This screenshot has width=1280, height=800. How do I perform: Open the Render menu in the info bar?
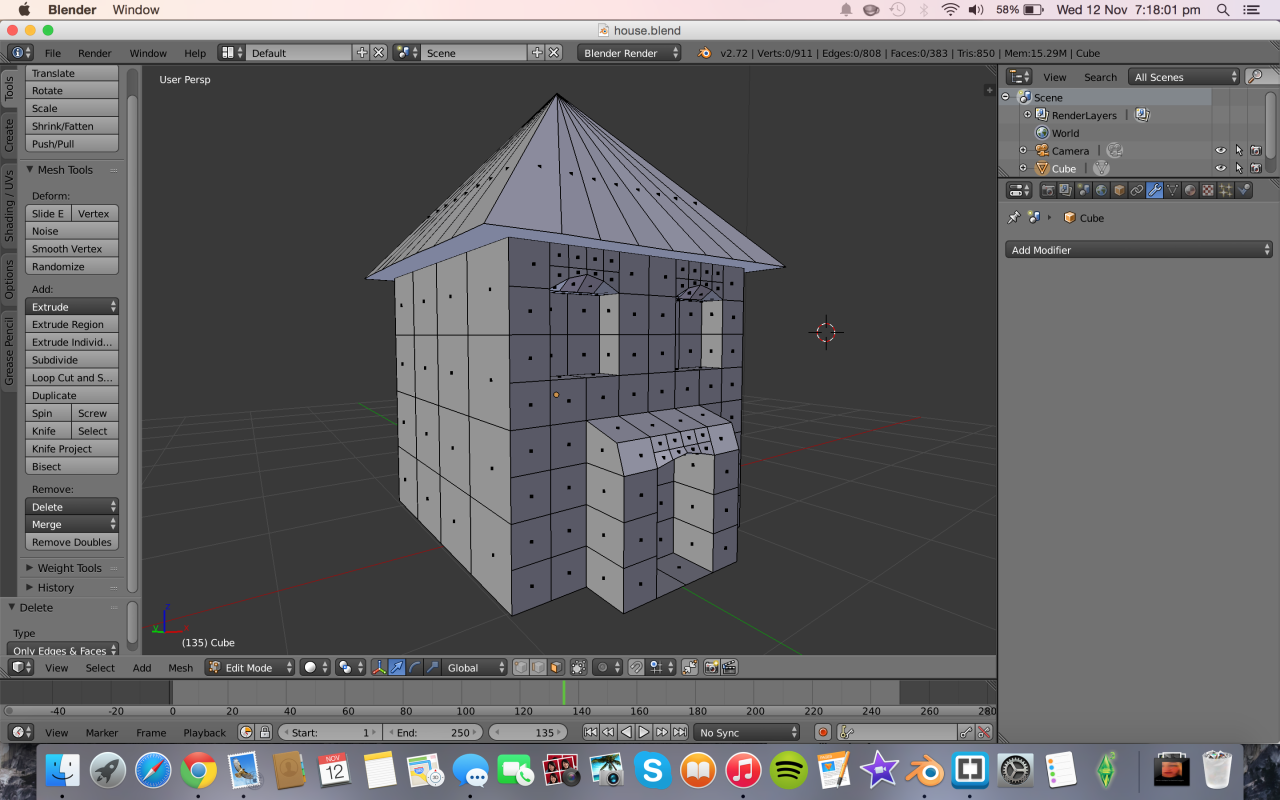(95, 53)
